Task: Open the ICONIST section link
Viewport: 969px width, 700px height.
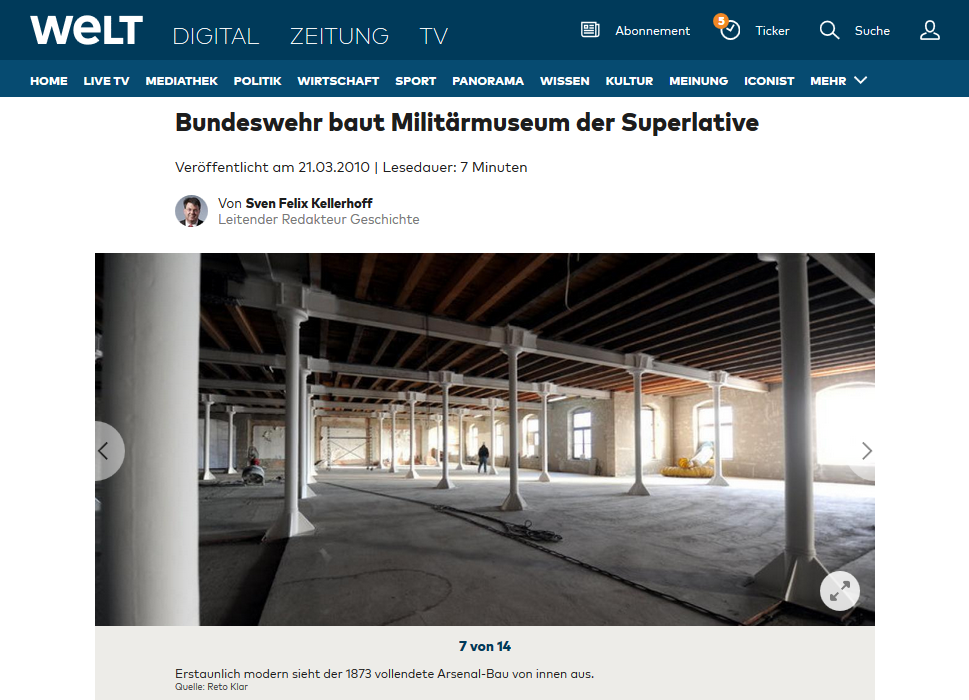Action: coord(769,81)
